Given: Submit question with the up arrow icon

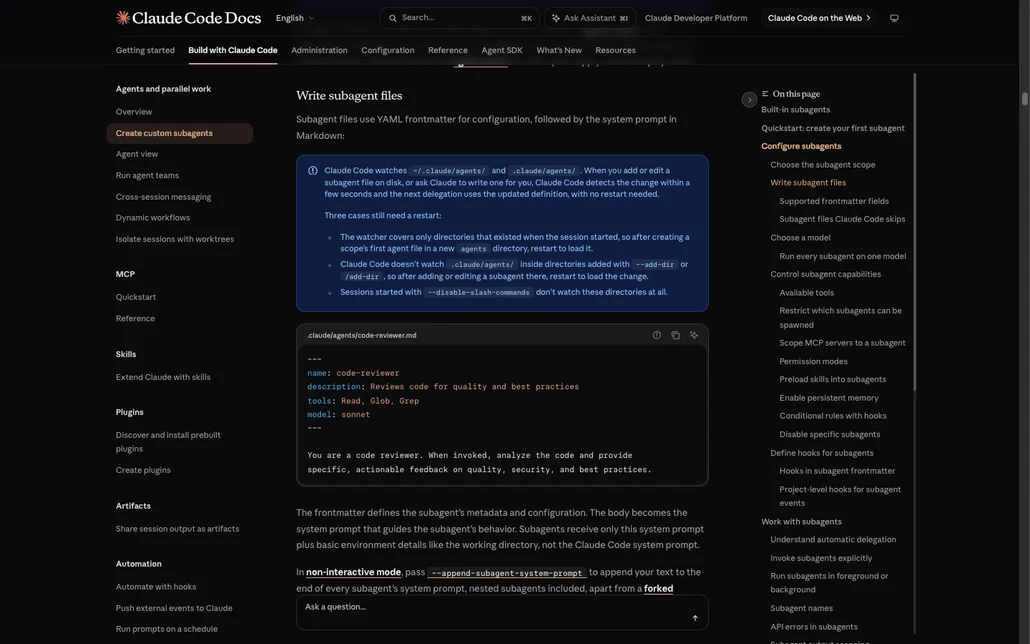Looking at the screenshot, I should click(695, 618).
